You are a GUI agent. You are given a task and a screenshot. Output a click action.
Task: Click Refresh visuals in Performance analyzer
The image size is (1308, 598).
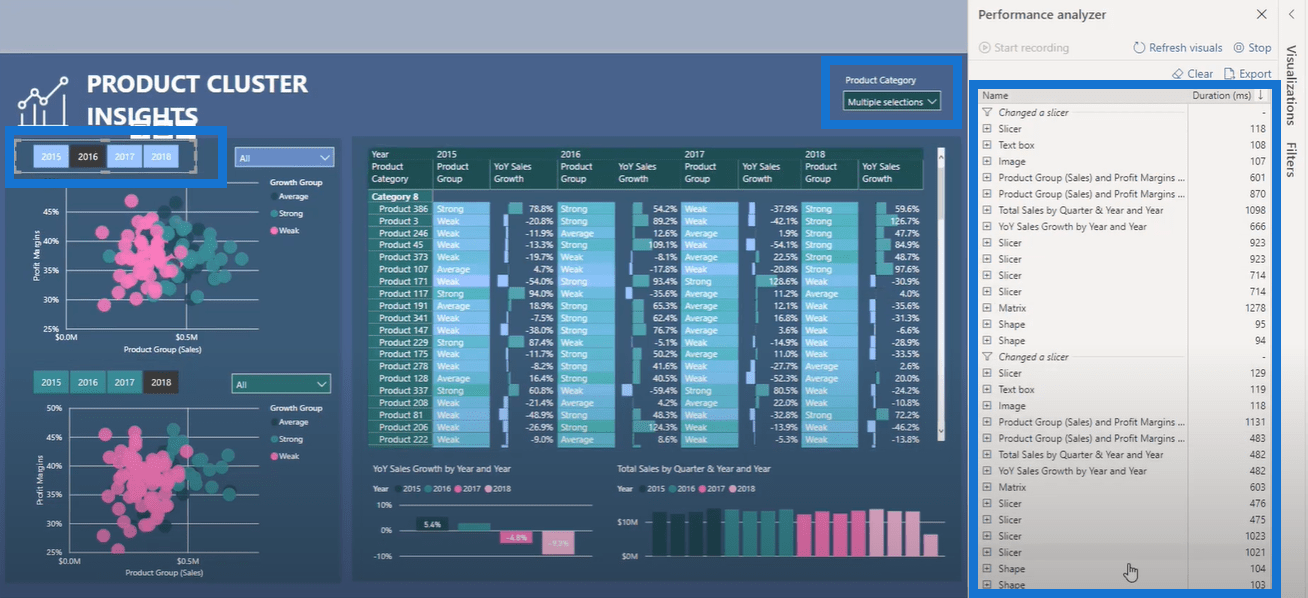coord(1178,47)
